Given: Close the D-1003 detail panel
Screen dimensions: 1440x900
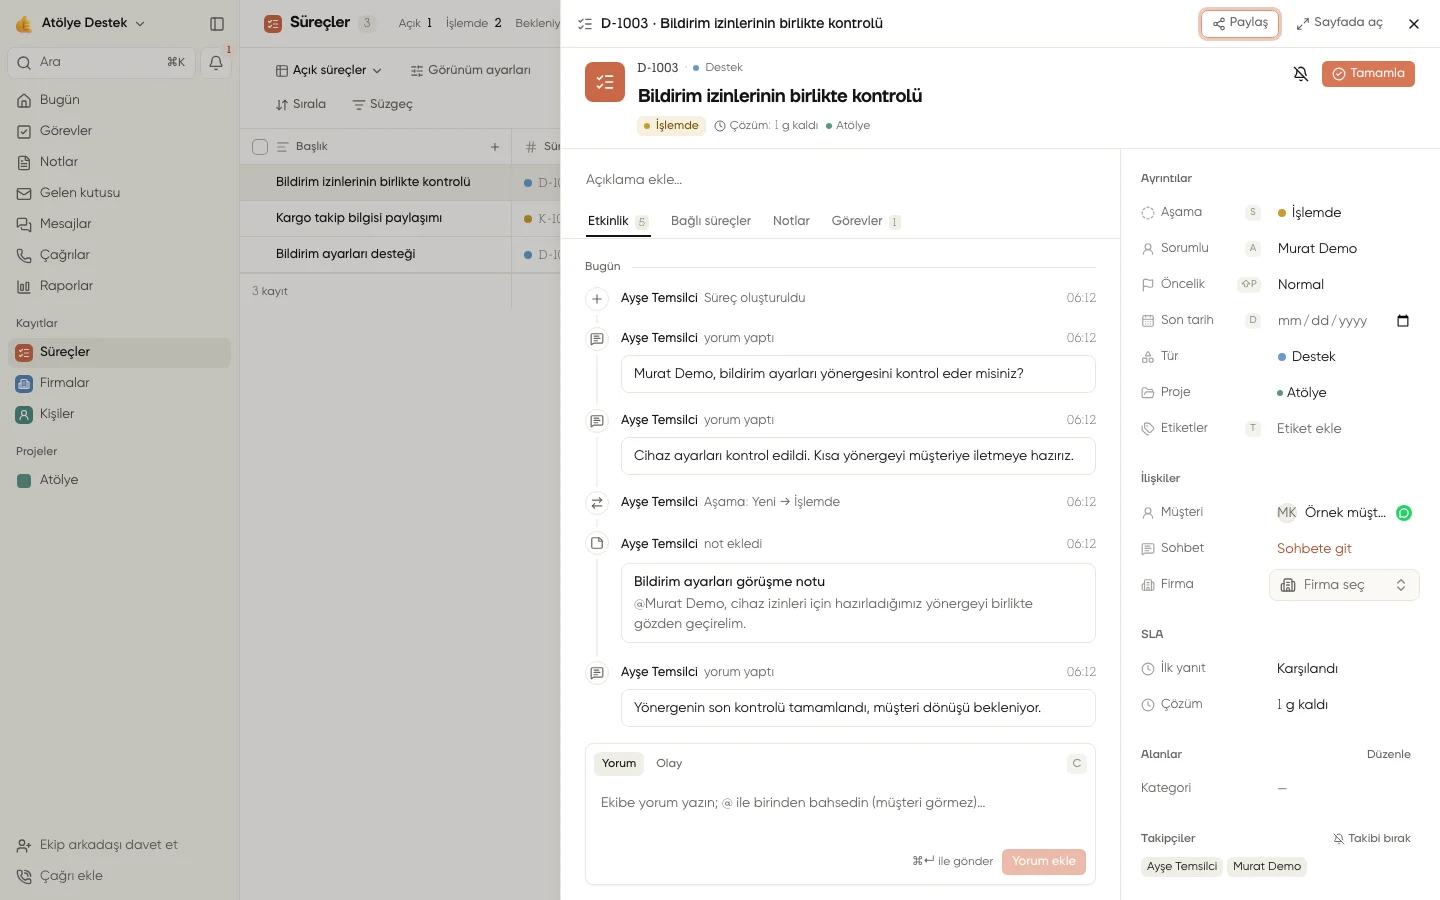Looking at the screenshot, I should pos(1414,24).
